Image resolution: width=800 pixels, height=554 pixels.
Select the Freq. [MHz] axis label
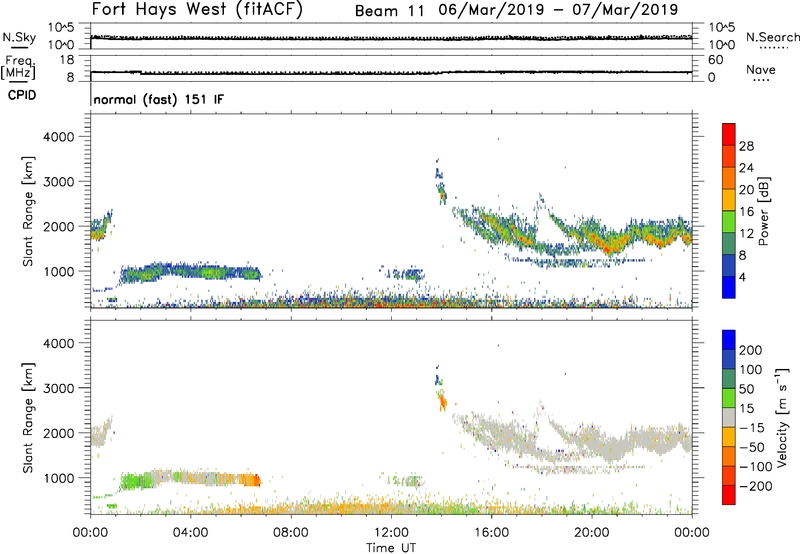18,67
